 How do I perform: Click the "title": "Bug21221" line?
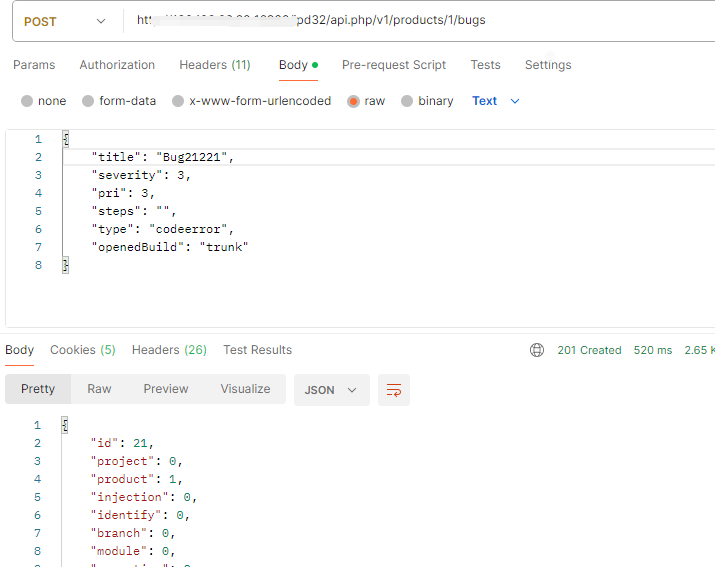click(163, 157)
